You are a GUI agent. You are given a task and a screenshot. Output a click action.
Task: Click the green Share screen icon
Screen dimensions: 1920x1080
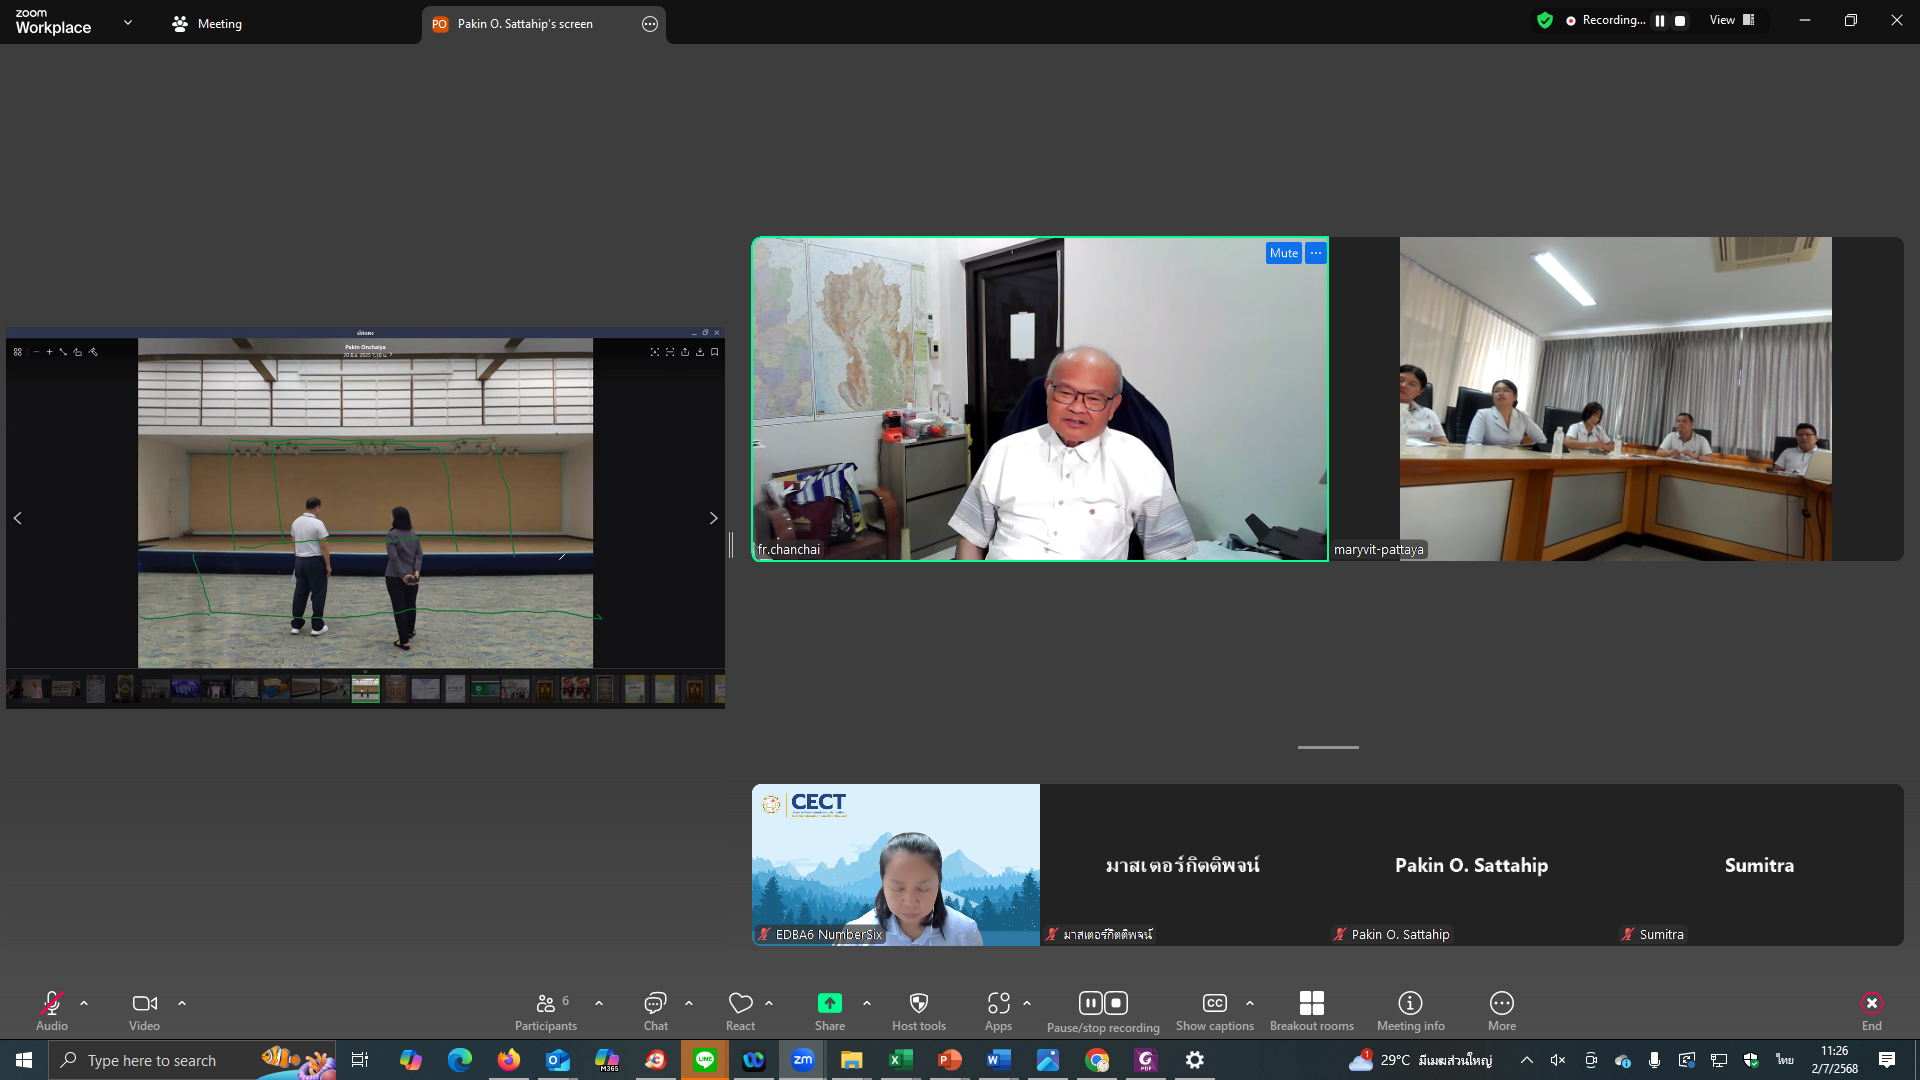829,1003
